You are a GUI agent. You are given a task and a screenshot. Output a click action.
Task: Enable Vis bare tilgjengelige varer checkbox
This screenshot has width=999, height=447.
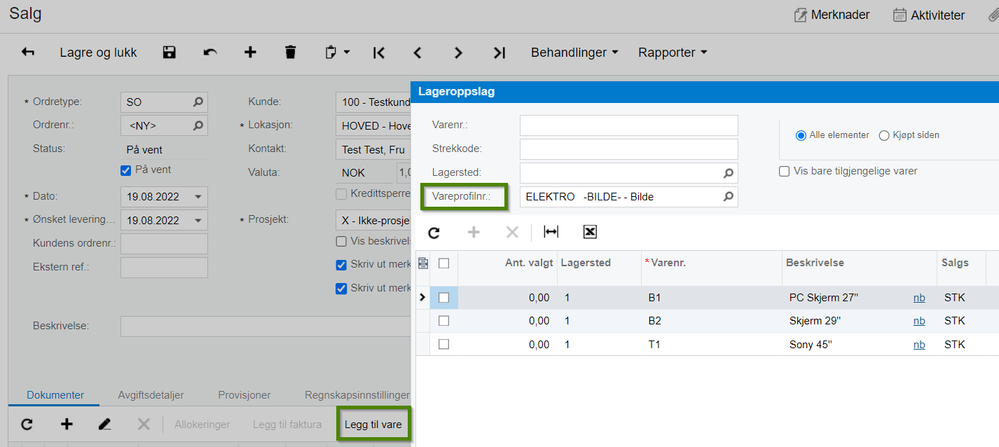(784, 171)
